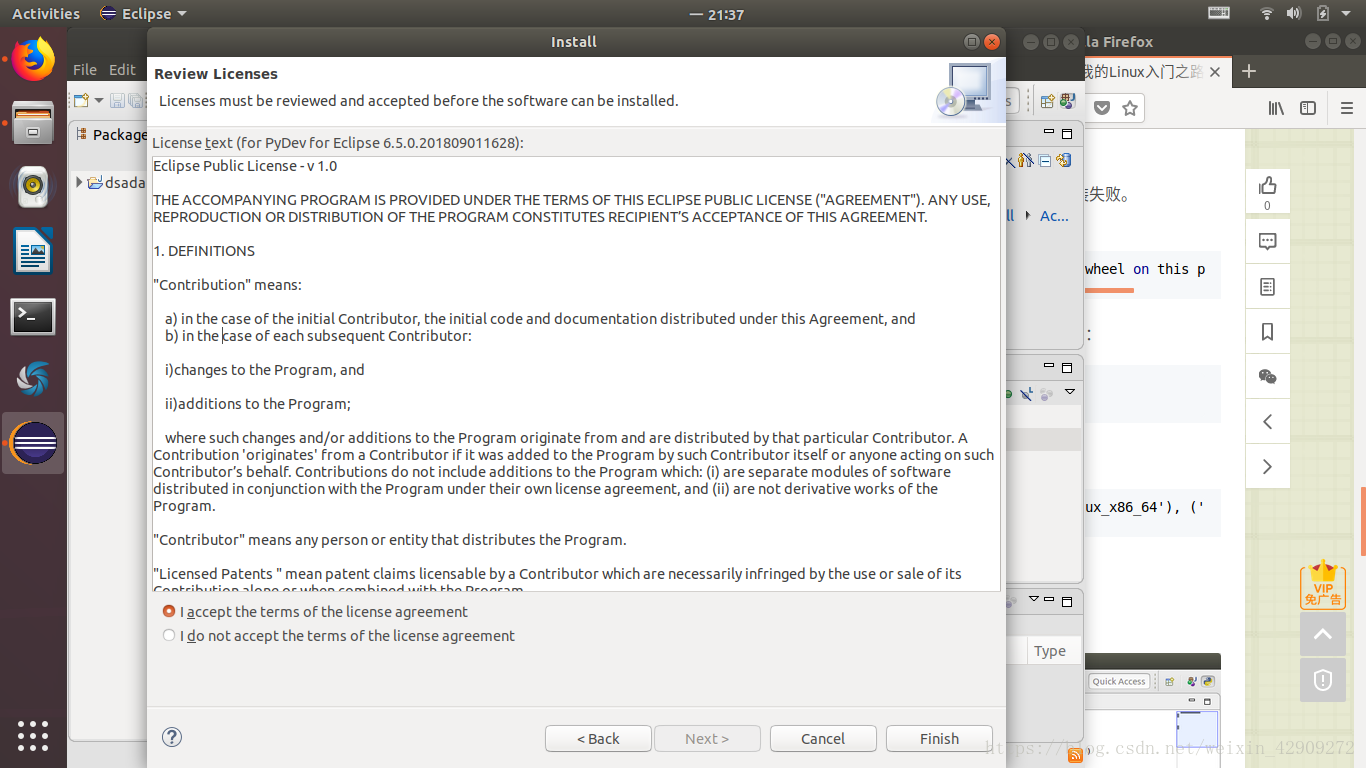
Task: Open the New dropdown arrow in Eclipse toolbar
Action: point(97,100)
